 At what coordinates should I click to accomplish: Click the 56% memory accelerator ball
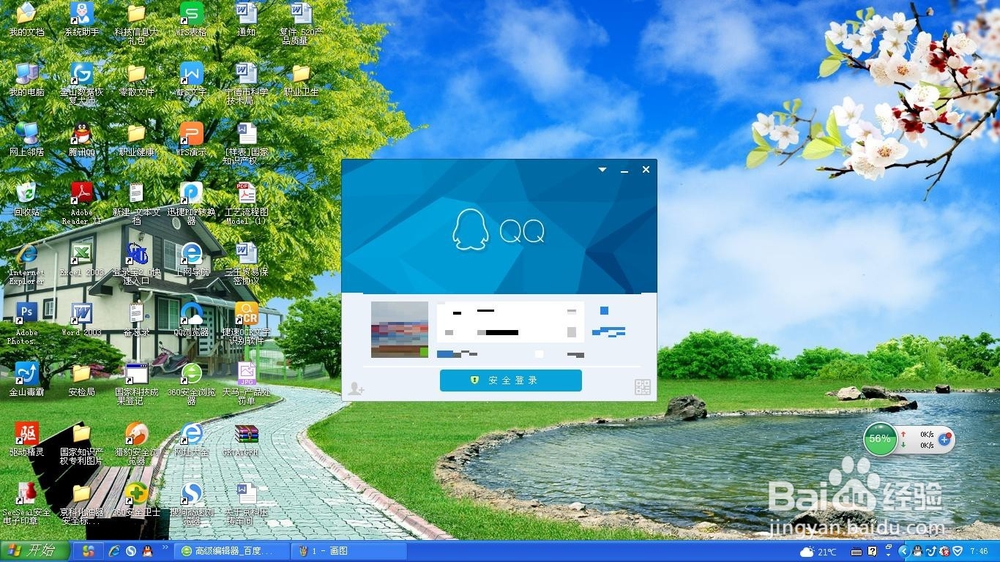click(x=880, y=439)
